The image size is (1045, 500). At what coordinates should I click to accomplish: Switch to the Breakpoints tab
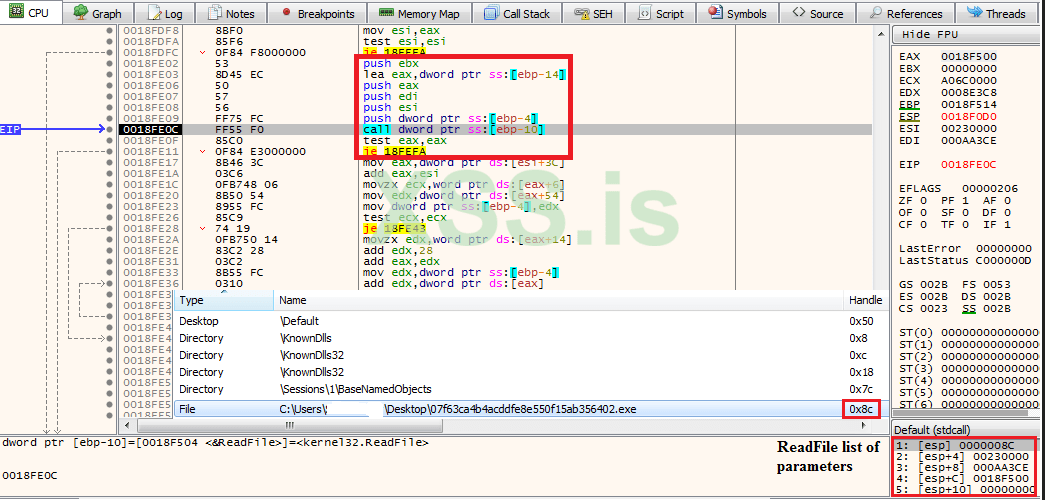(x=315, y=13)
